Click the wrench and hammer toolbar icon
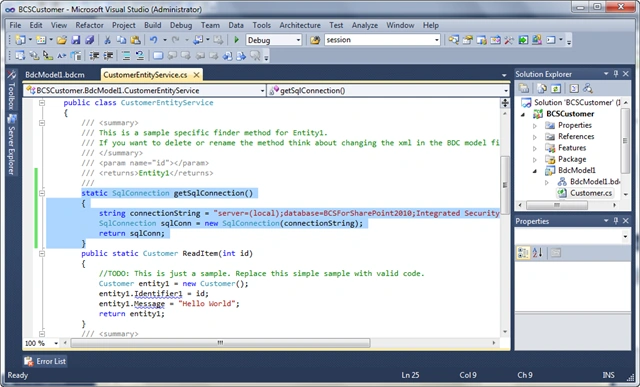 point(509,40)
